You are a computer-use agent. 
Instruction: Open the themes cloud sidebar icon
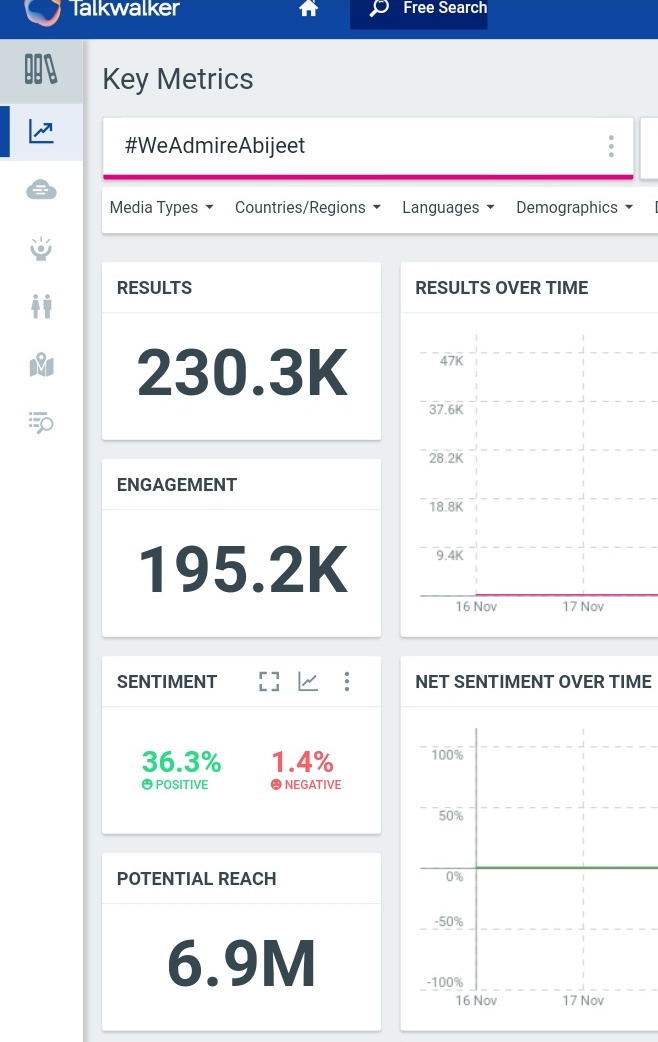point(41,191)
